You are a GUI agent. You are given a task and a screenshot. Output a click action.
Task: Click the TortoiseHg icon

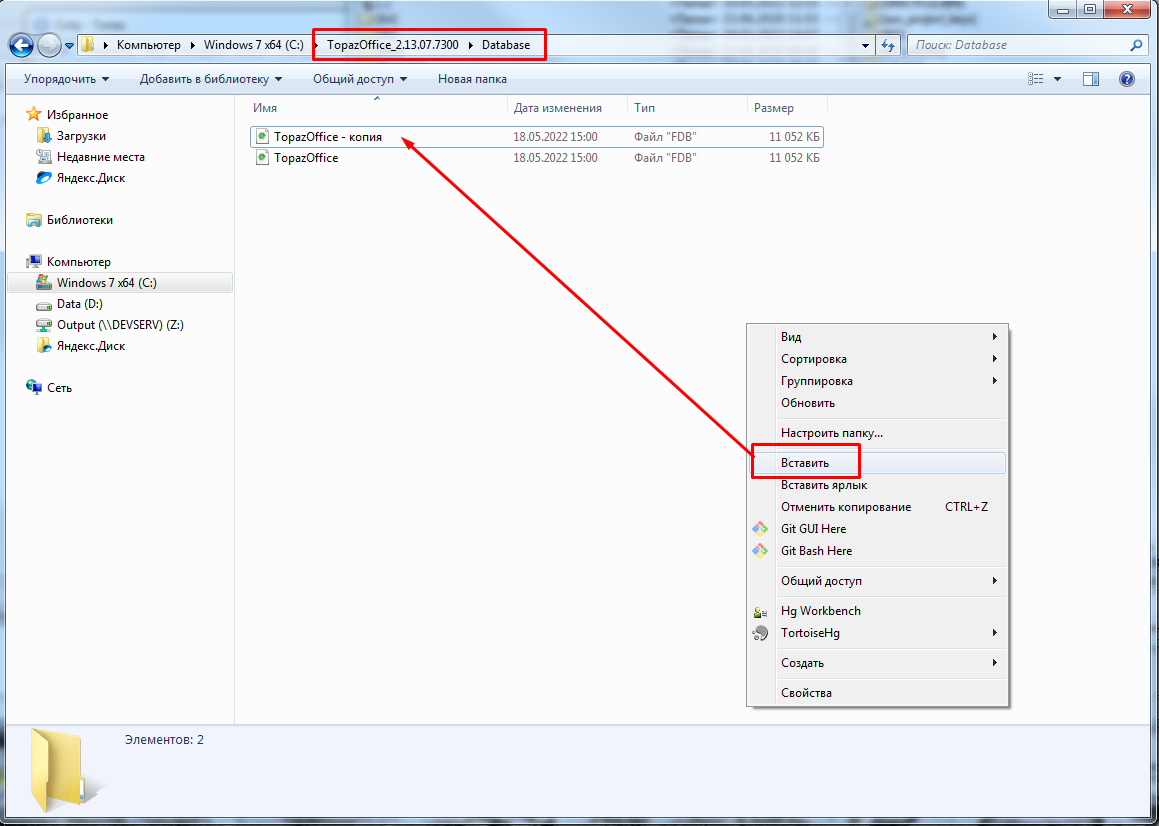760,633
